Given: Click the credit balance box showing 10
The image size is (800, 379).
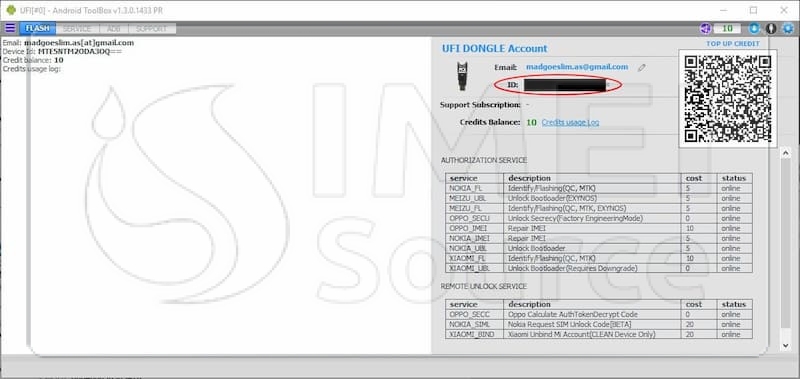Looking at the screenshot, I should point(727,29).
